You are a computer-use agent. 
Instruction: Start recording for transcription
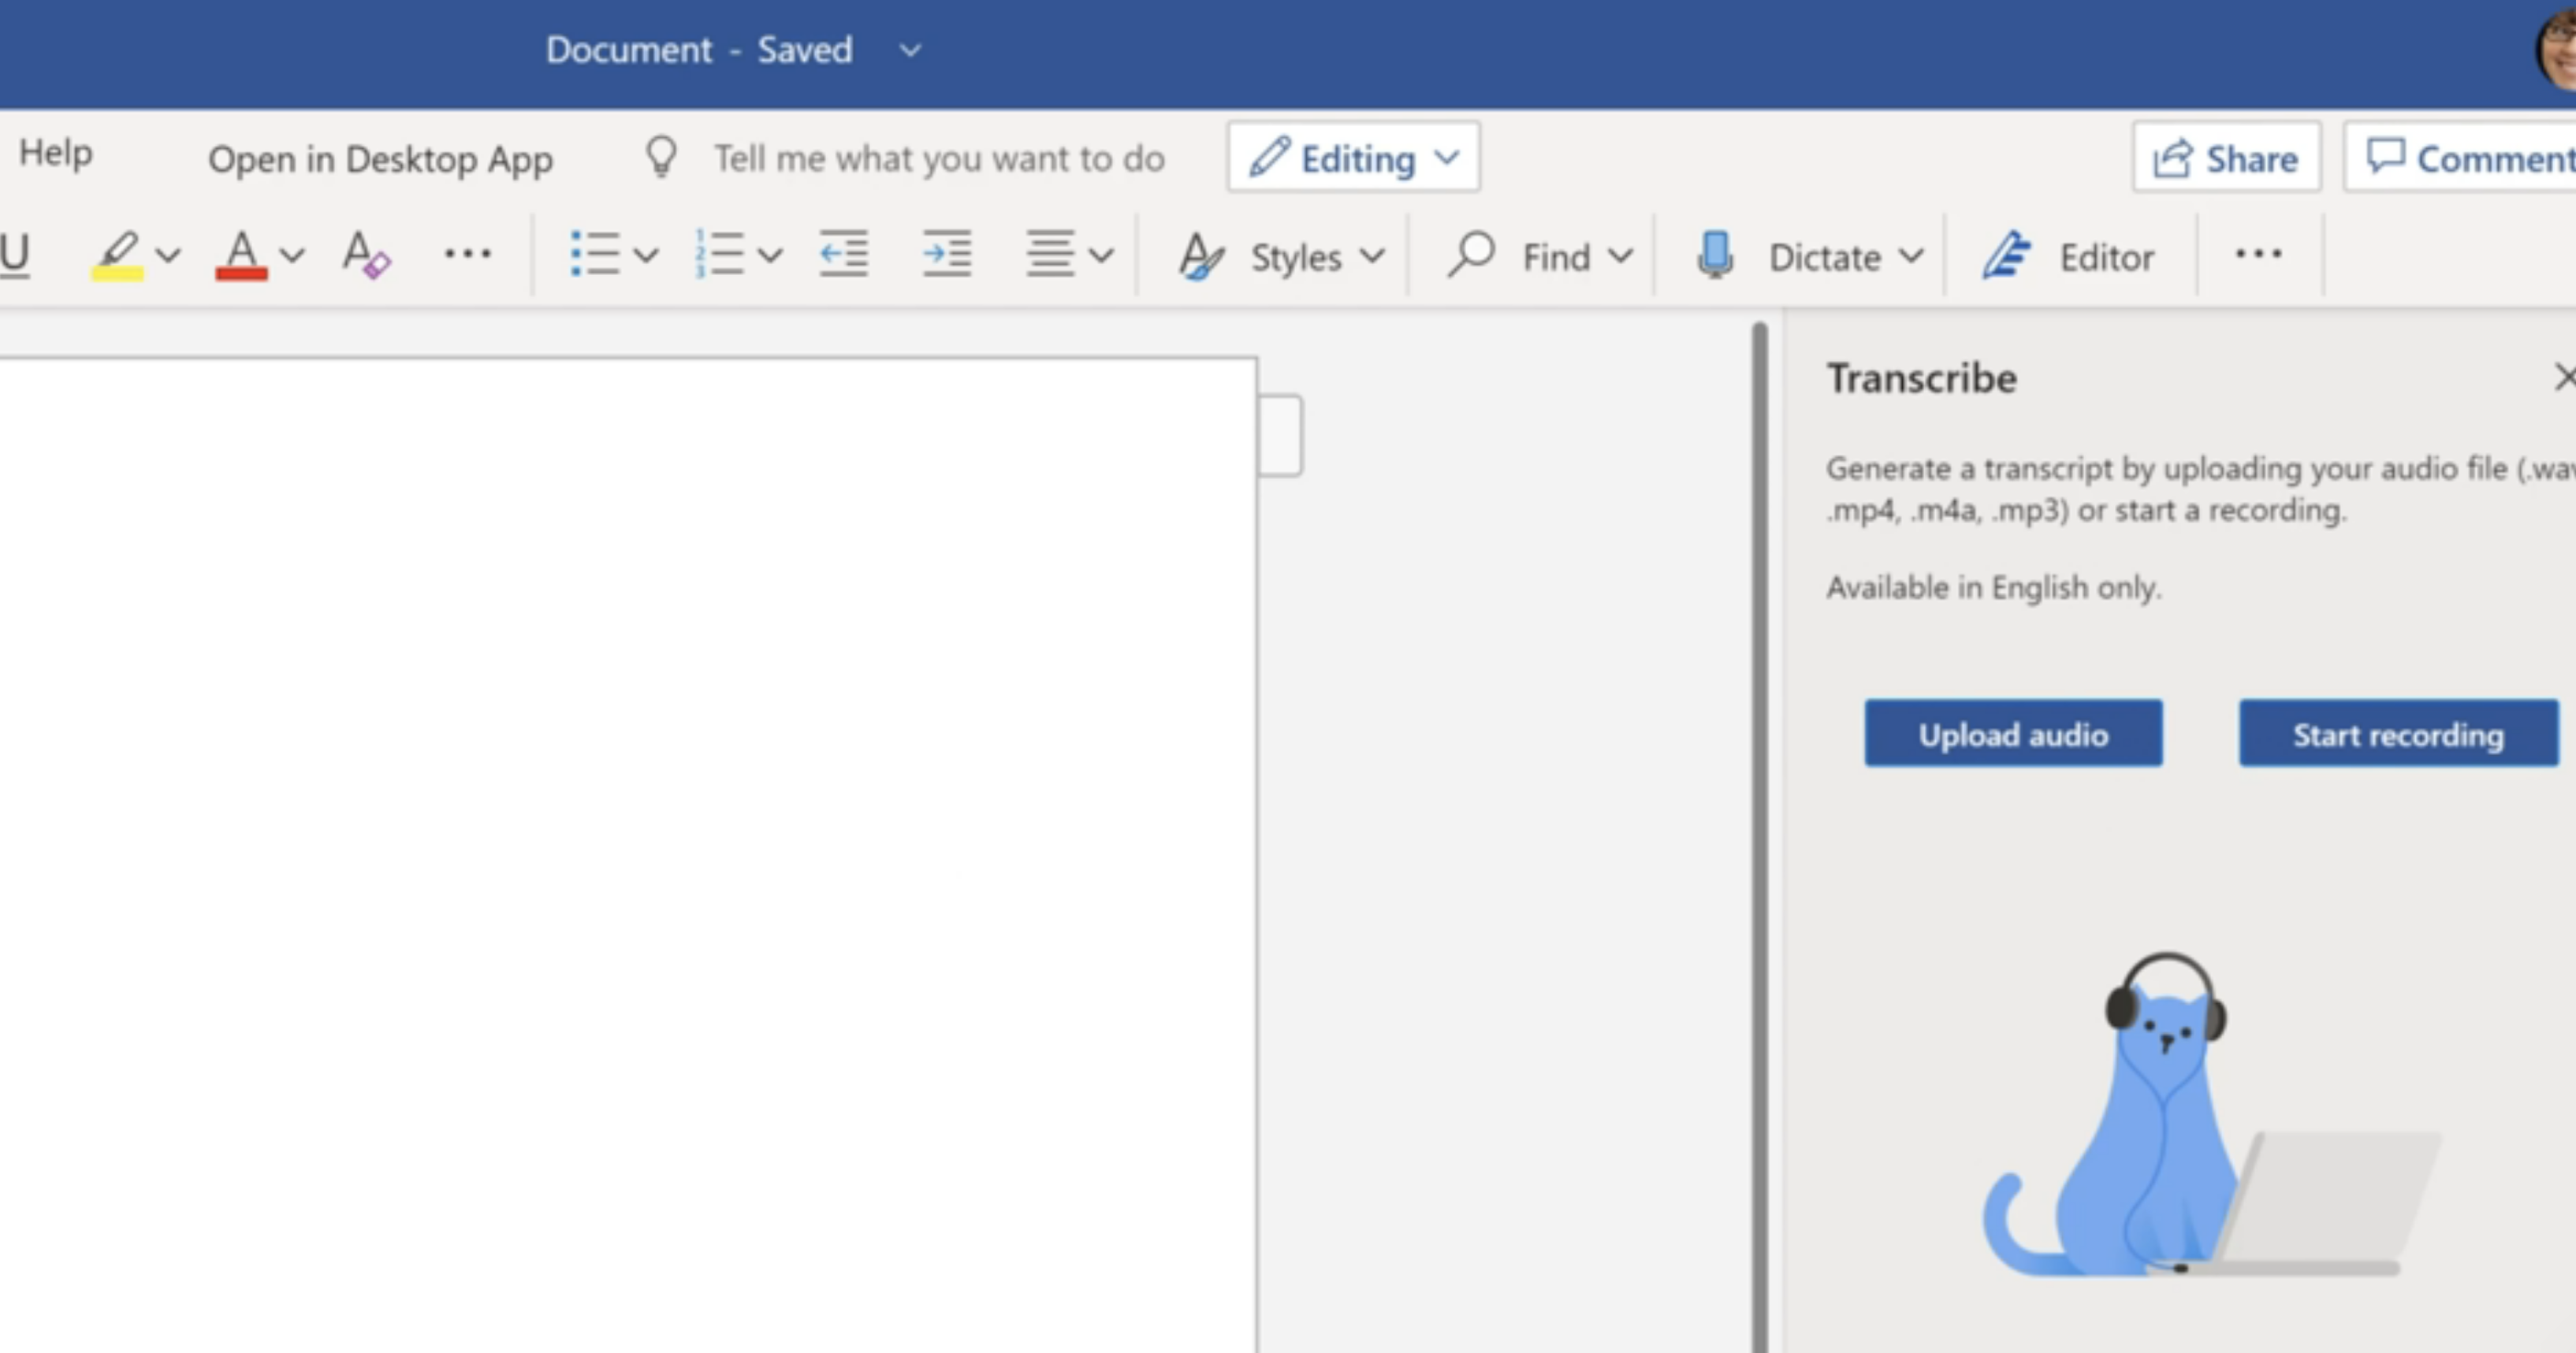click(x=2397, y=734)
